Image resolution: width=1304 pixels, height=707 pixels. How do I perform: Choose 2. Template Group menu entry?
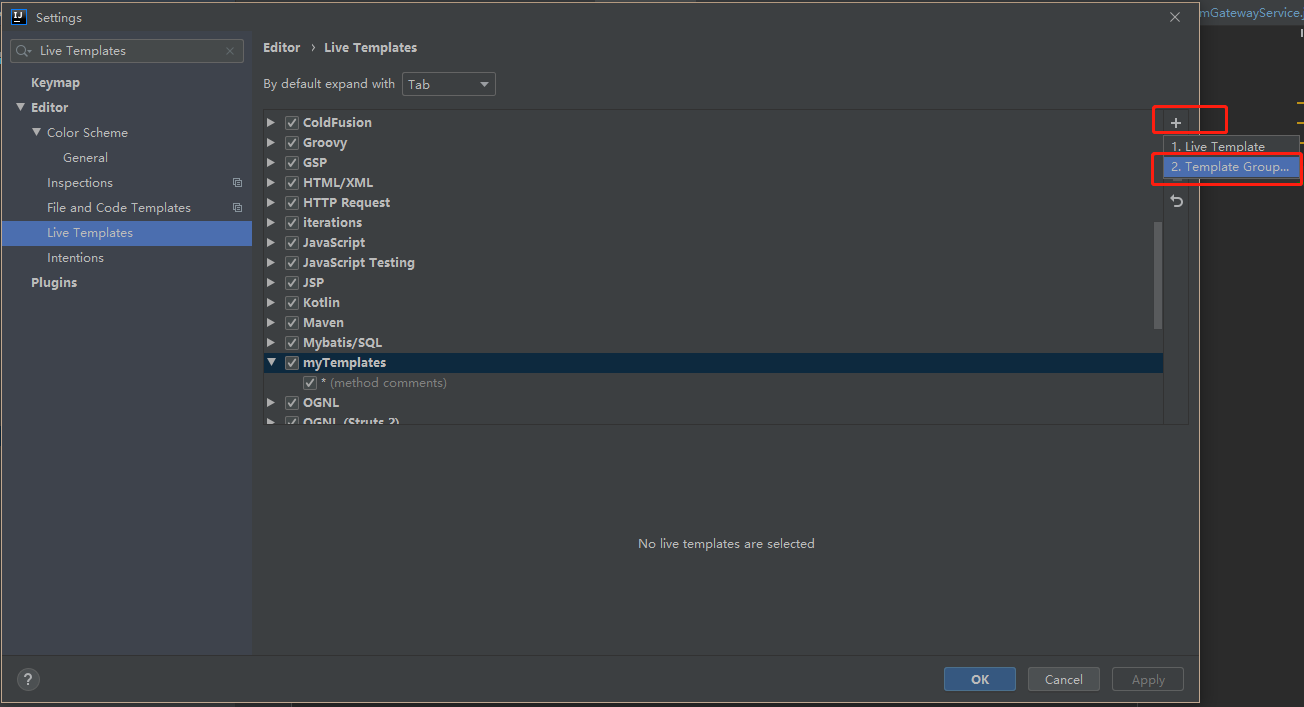point(1231,167)
